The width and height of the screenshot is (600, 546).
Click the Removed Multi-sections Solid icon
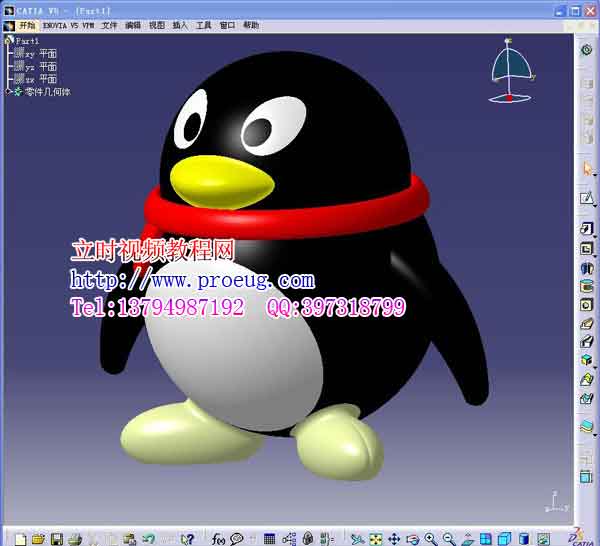(x=586, y=398)
